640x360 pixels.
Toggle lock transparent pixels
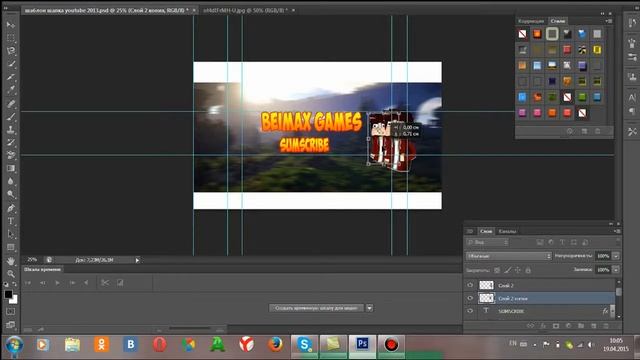click(x=497, y=270)
